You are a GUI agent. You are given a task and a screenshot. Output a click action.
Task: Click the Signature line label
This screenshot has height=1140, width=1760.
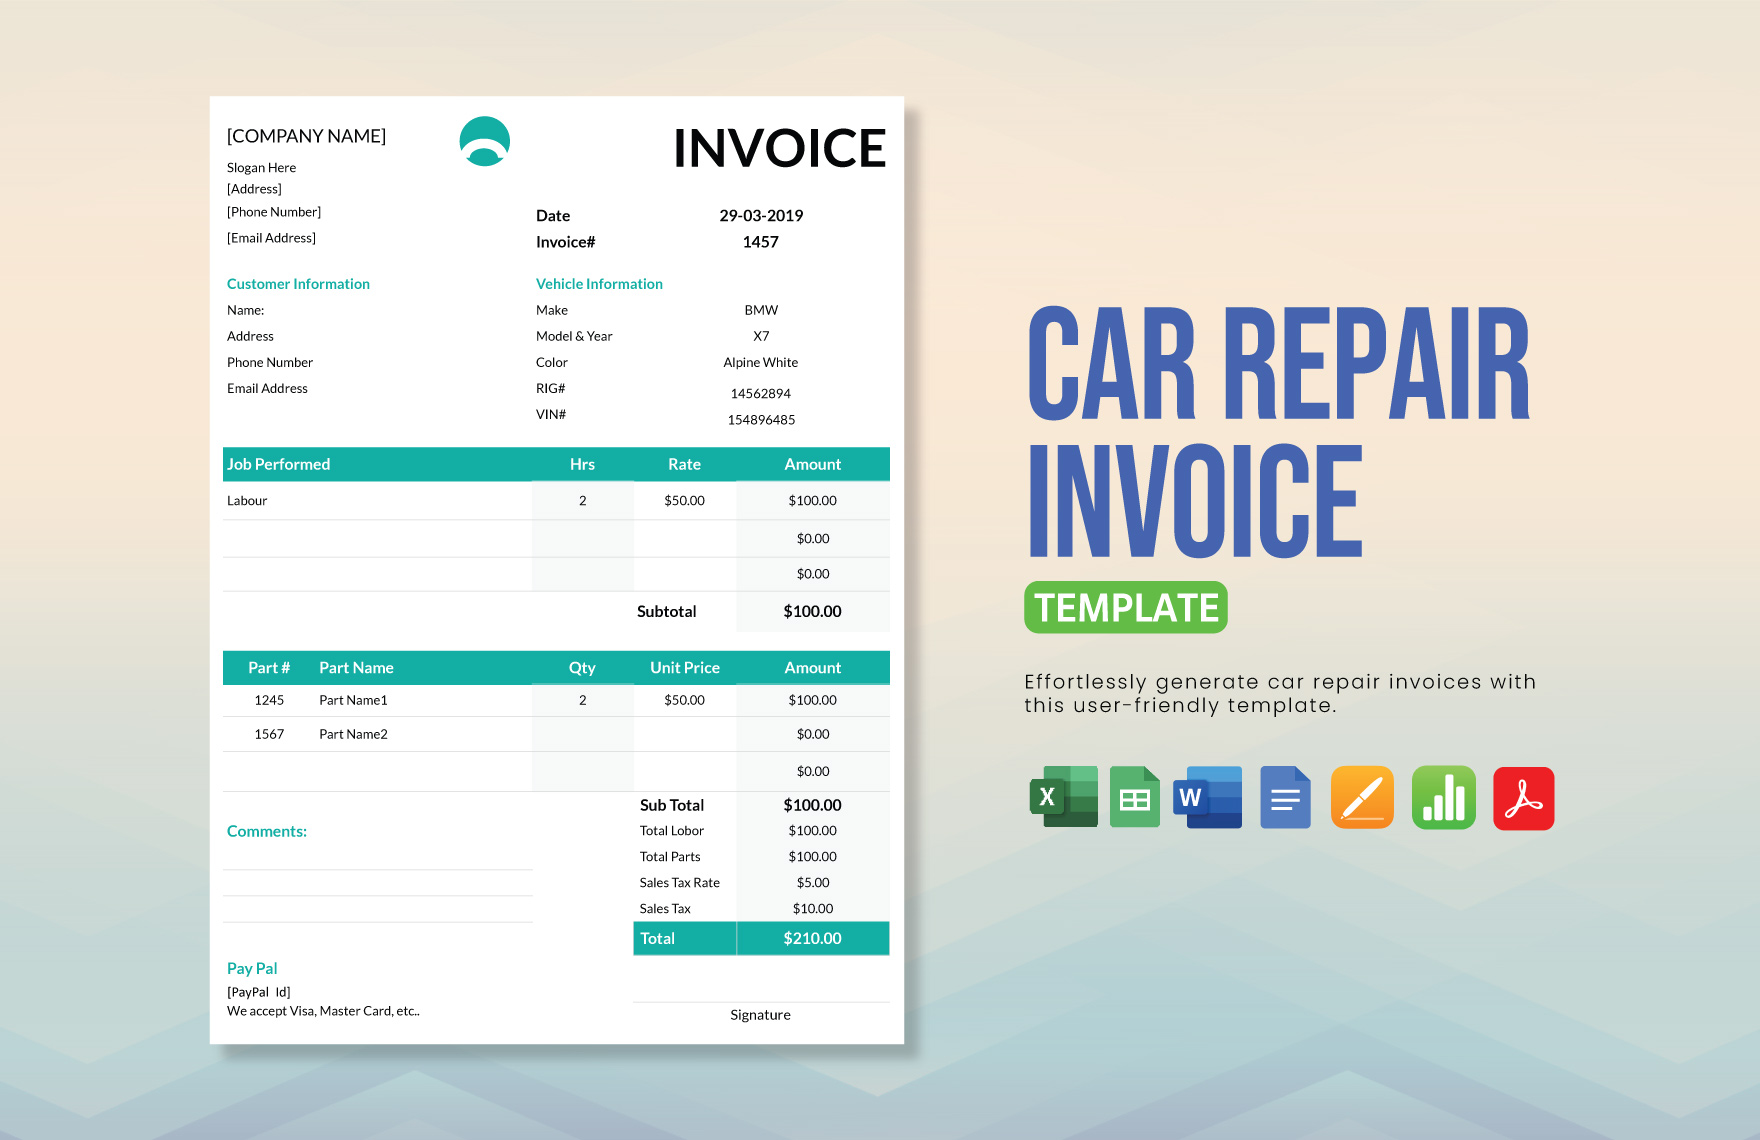[x=760, y=1015]
